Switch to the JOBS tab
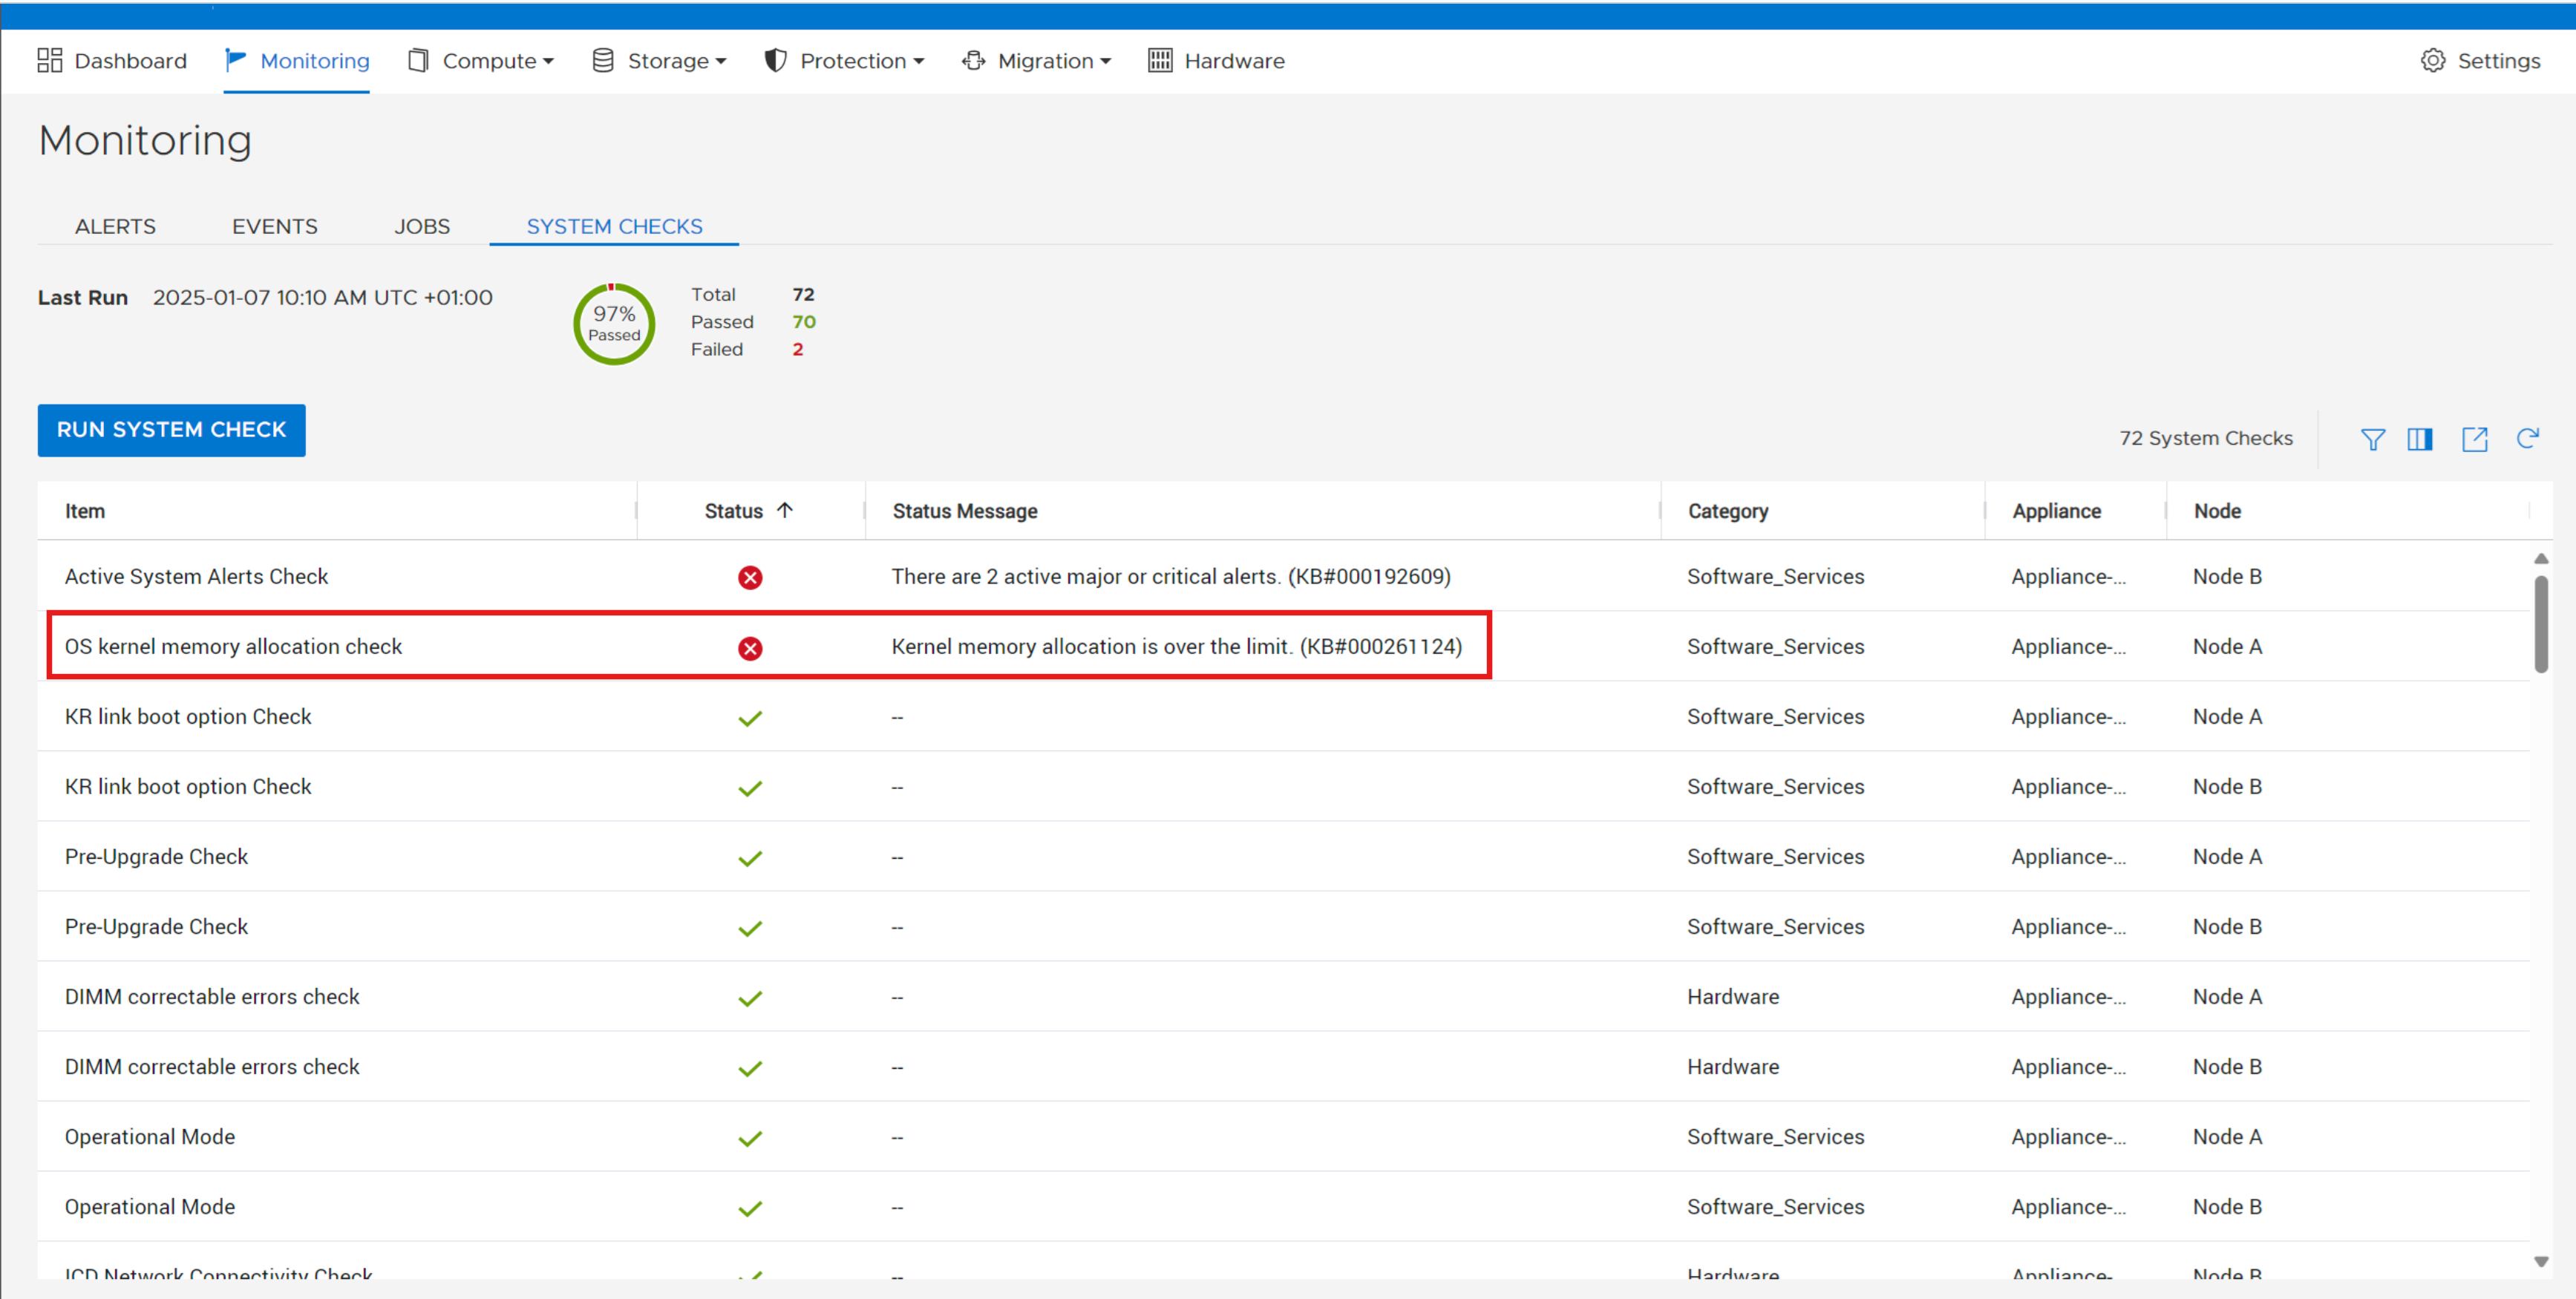 pyautogui.click(x=421, y=226)
